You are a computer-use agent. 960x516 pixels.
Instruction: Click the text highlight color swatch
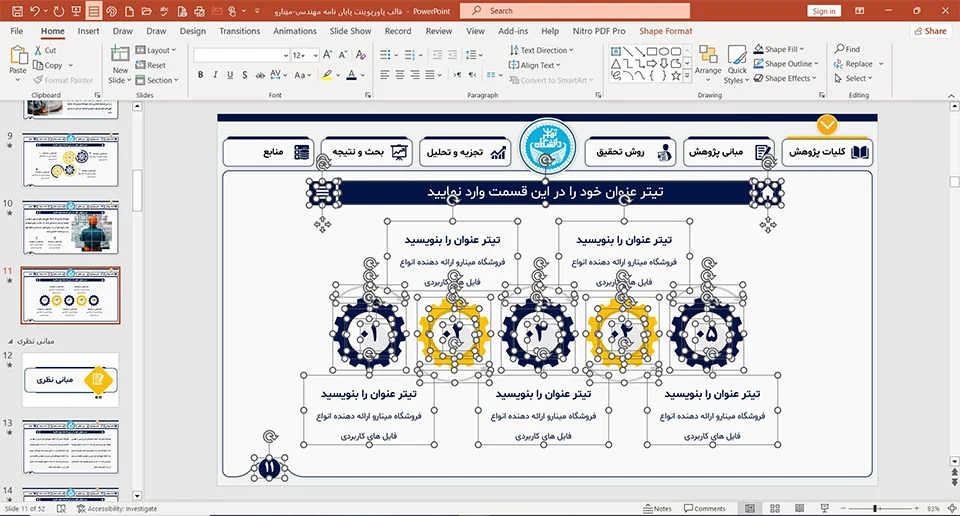(328, 75)
